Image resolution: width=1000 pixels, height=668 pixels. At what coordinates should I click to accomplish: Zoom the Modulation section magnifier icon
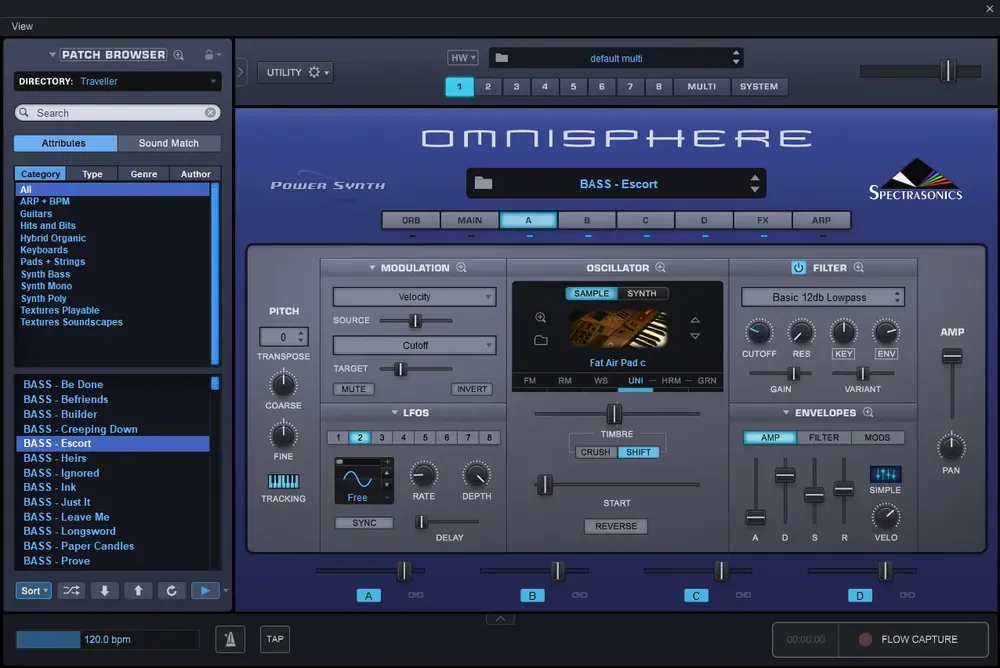click(461, 268)
